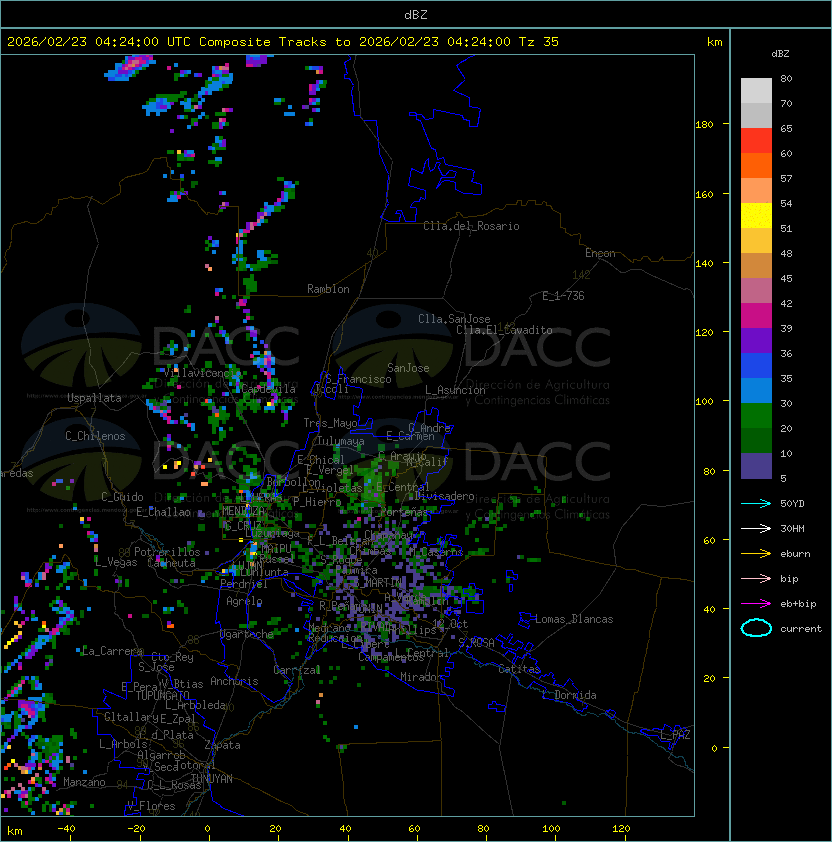This screenshot has width=832, height=842.
Task: Click the 'Encon' map label
Action: 600,253
